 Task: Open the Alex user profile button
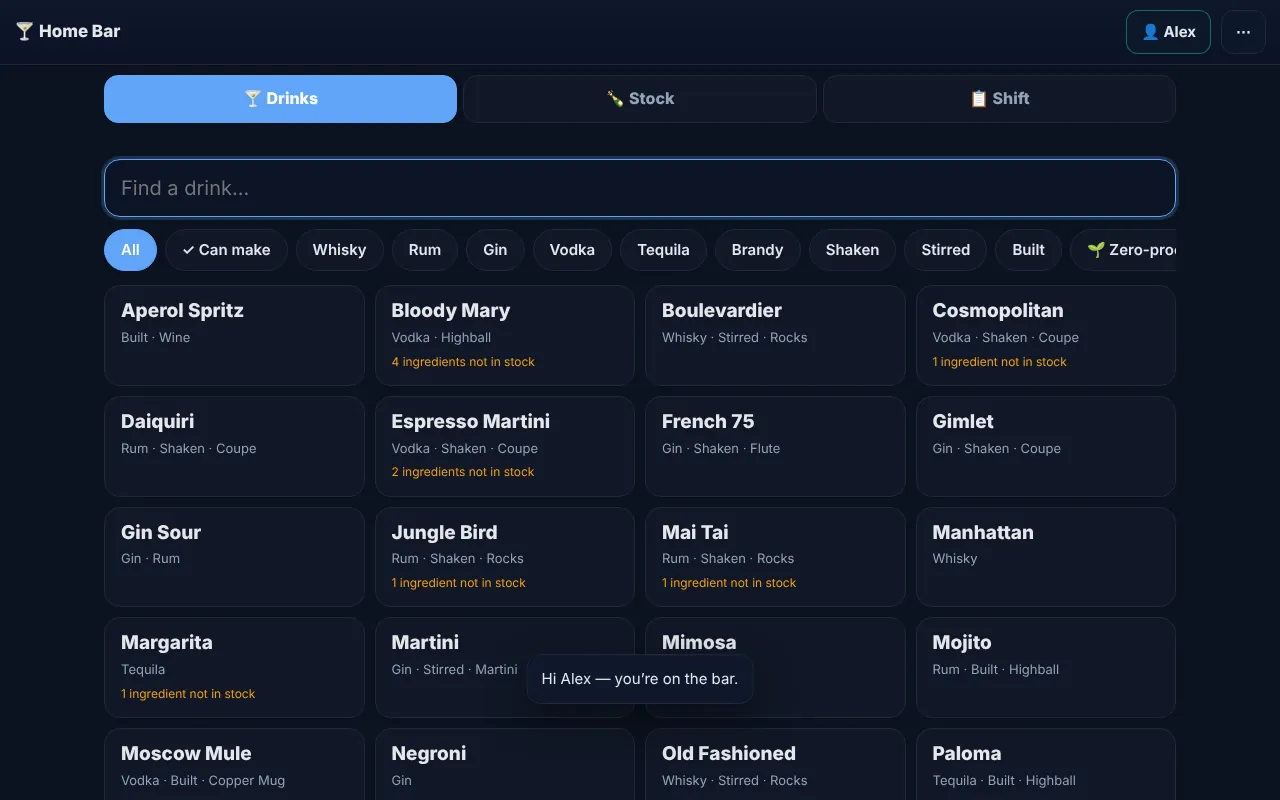coord(1168,32)
